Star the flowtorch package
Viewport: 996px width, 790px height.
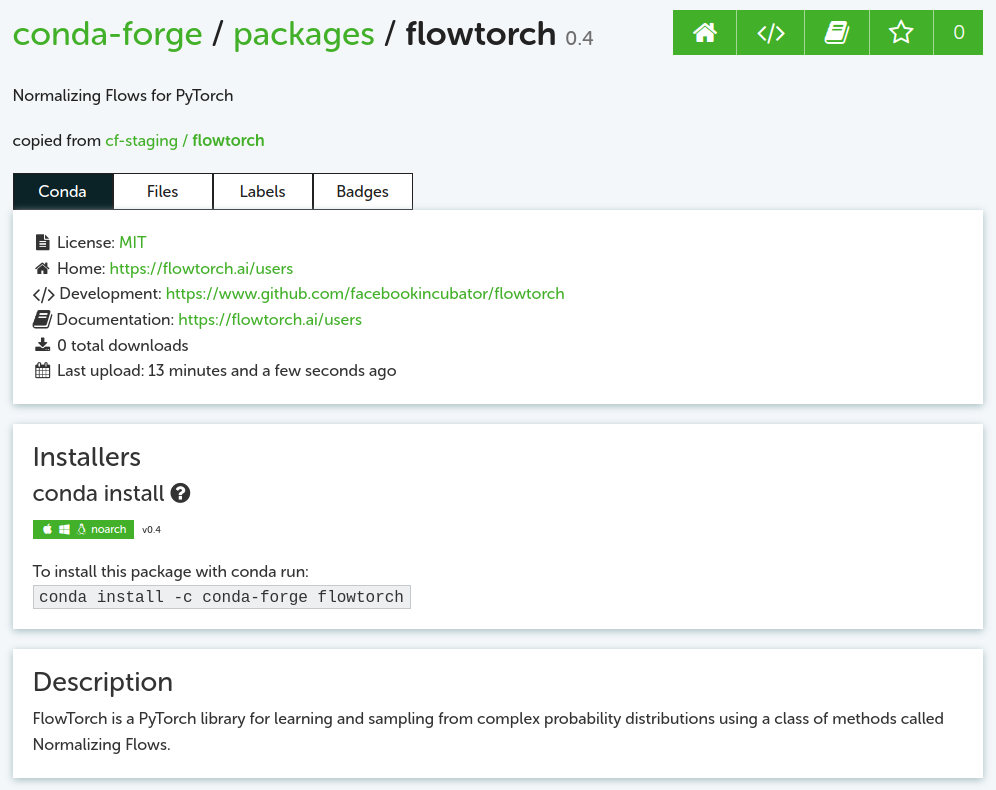tap(900, 32)
